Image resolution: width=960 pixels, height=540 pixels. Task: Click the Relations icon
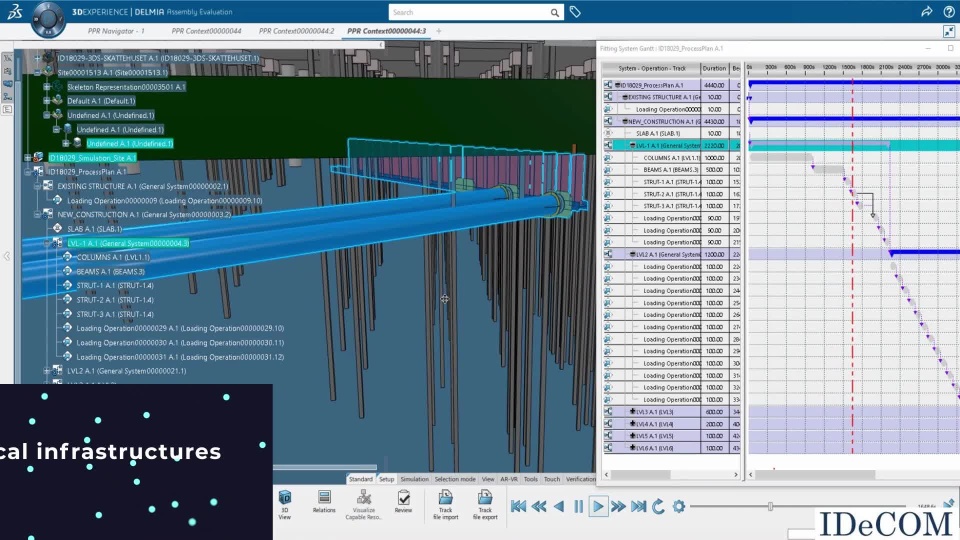(x=324, y=498)
